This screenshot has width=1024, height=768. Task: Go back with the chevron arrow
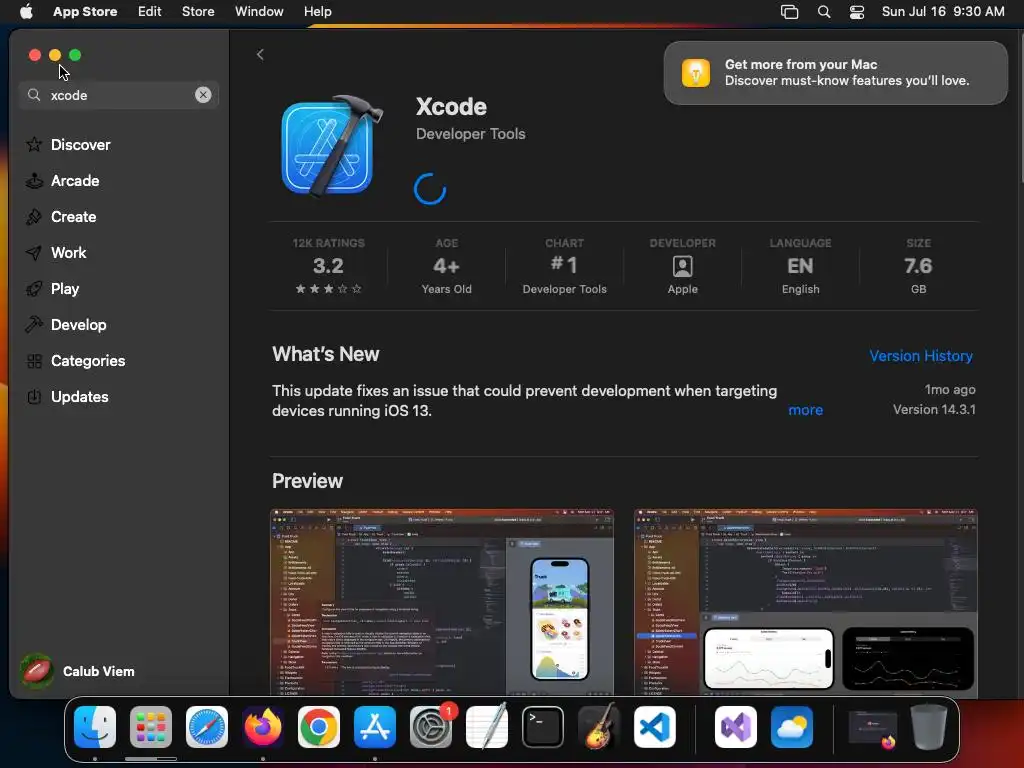click(x=260, y=54)
